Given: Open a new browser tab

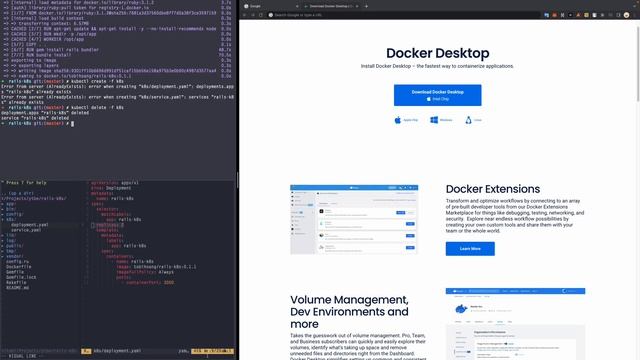Looking at the screenshot, I should coord(366,6).
